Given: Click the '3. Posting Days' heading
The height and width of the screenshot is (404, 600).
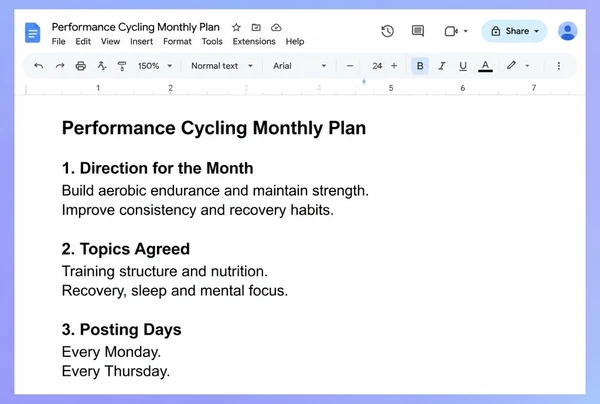Looking at the screenshot, I should 121,330.
